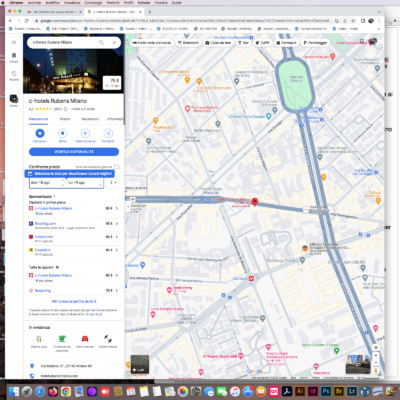Bookmark this page with star icon
This screenshot has height=400, width=400.
click(353, 21)
